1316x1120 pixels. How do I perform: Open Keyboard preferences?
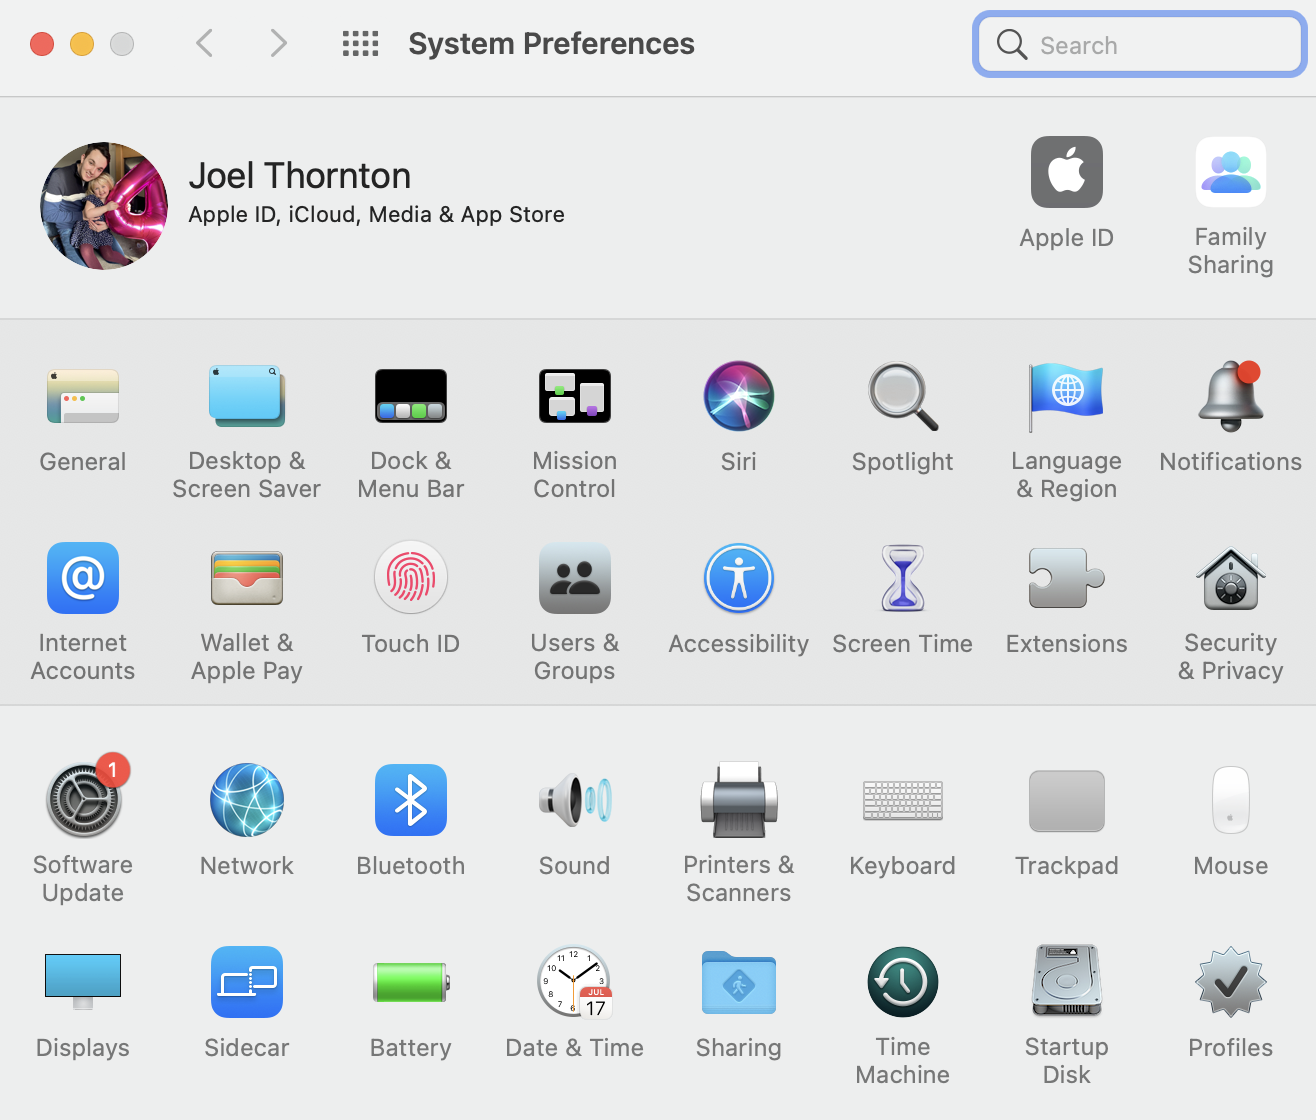coord(903,800)
